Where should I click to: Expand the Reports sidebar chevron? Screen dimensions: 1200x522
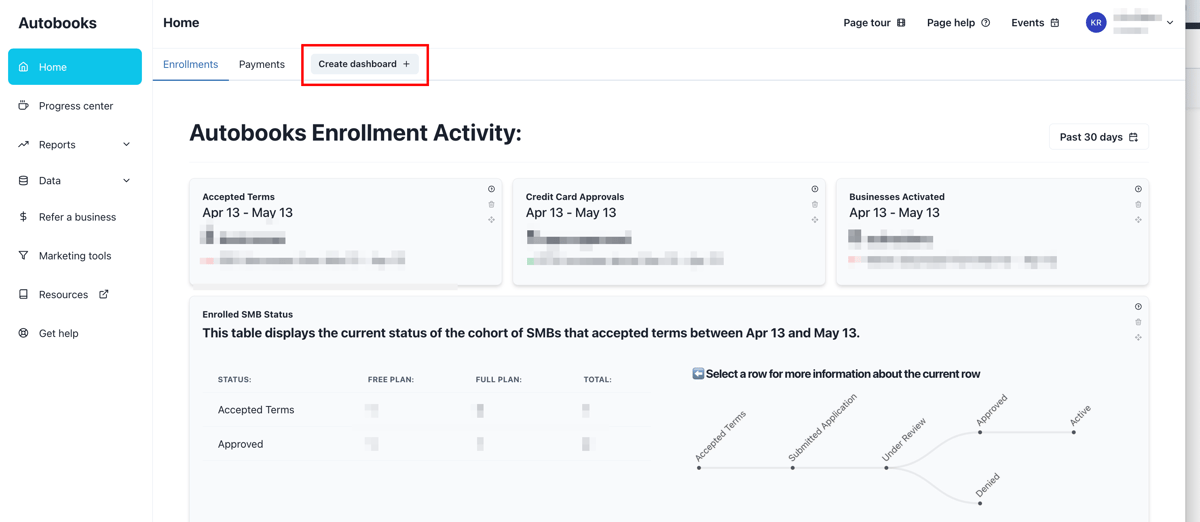[x=126, y=145]
